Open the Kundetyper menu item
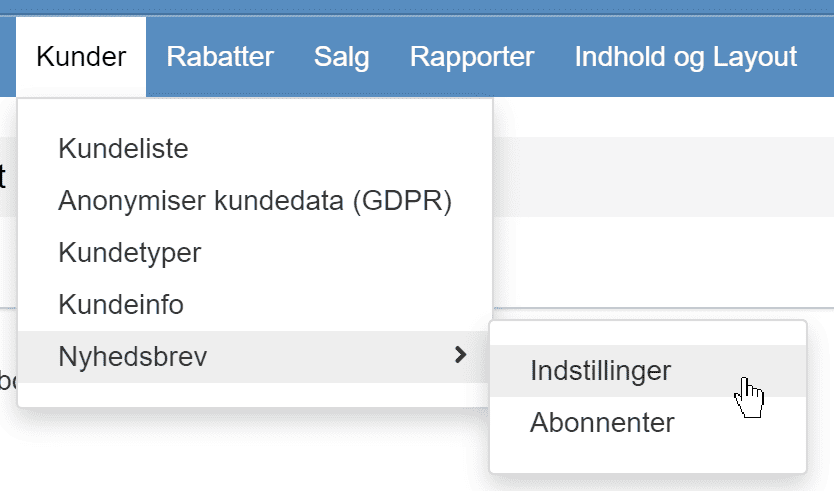The image size is (834, 491). tap(253, 253)
